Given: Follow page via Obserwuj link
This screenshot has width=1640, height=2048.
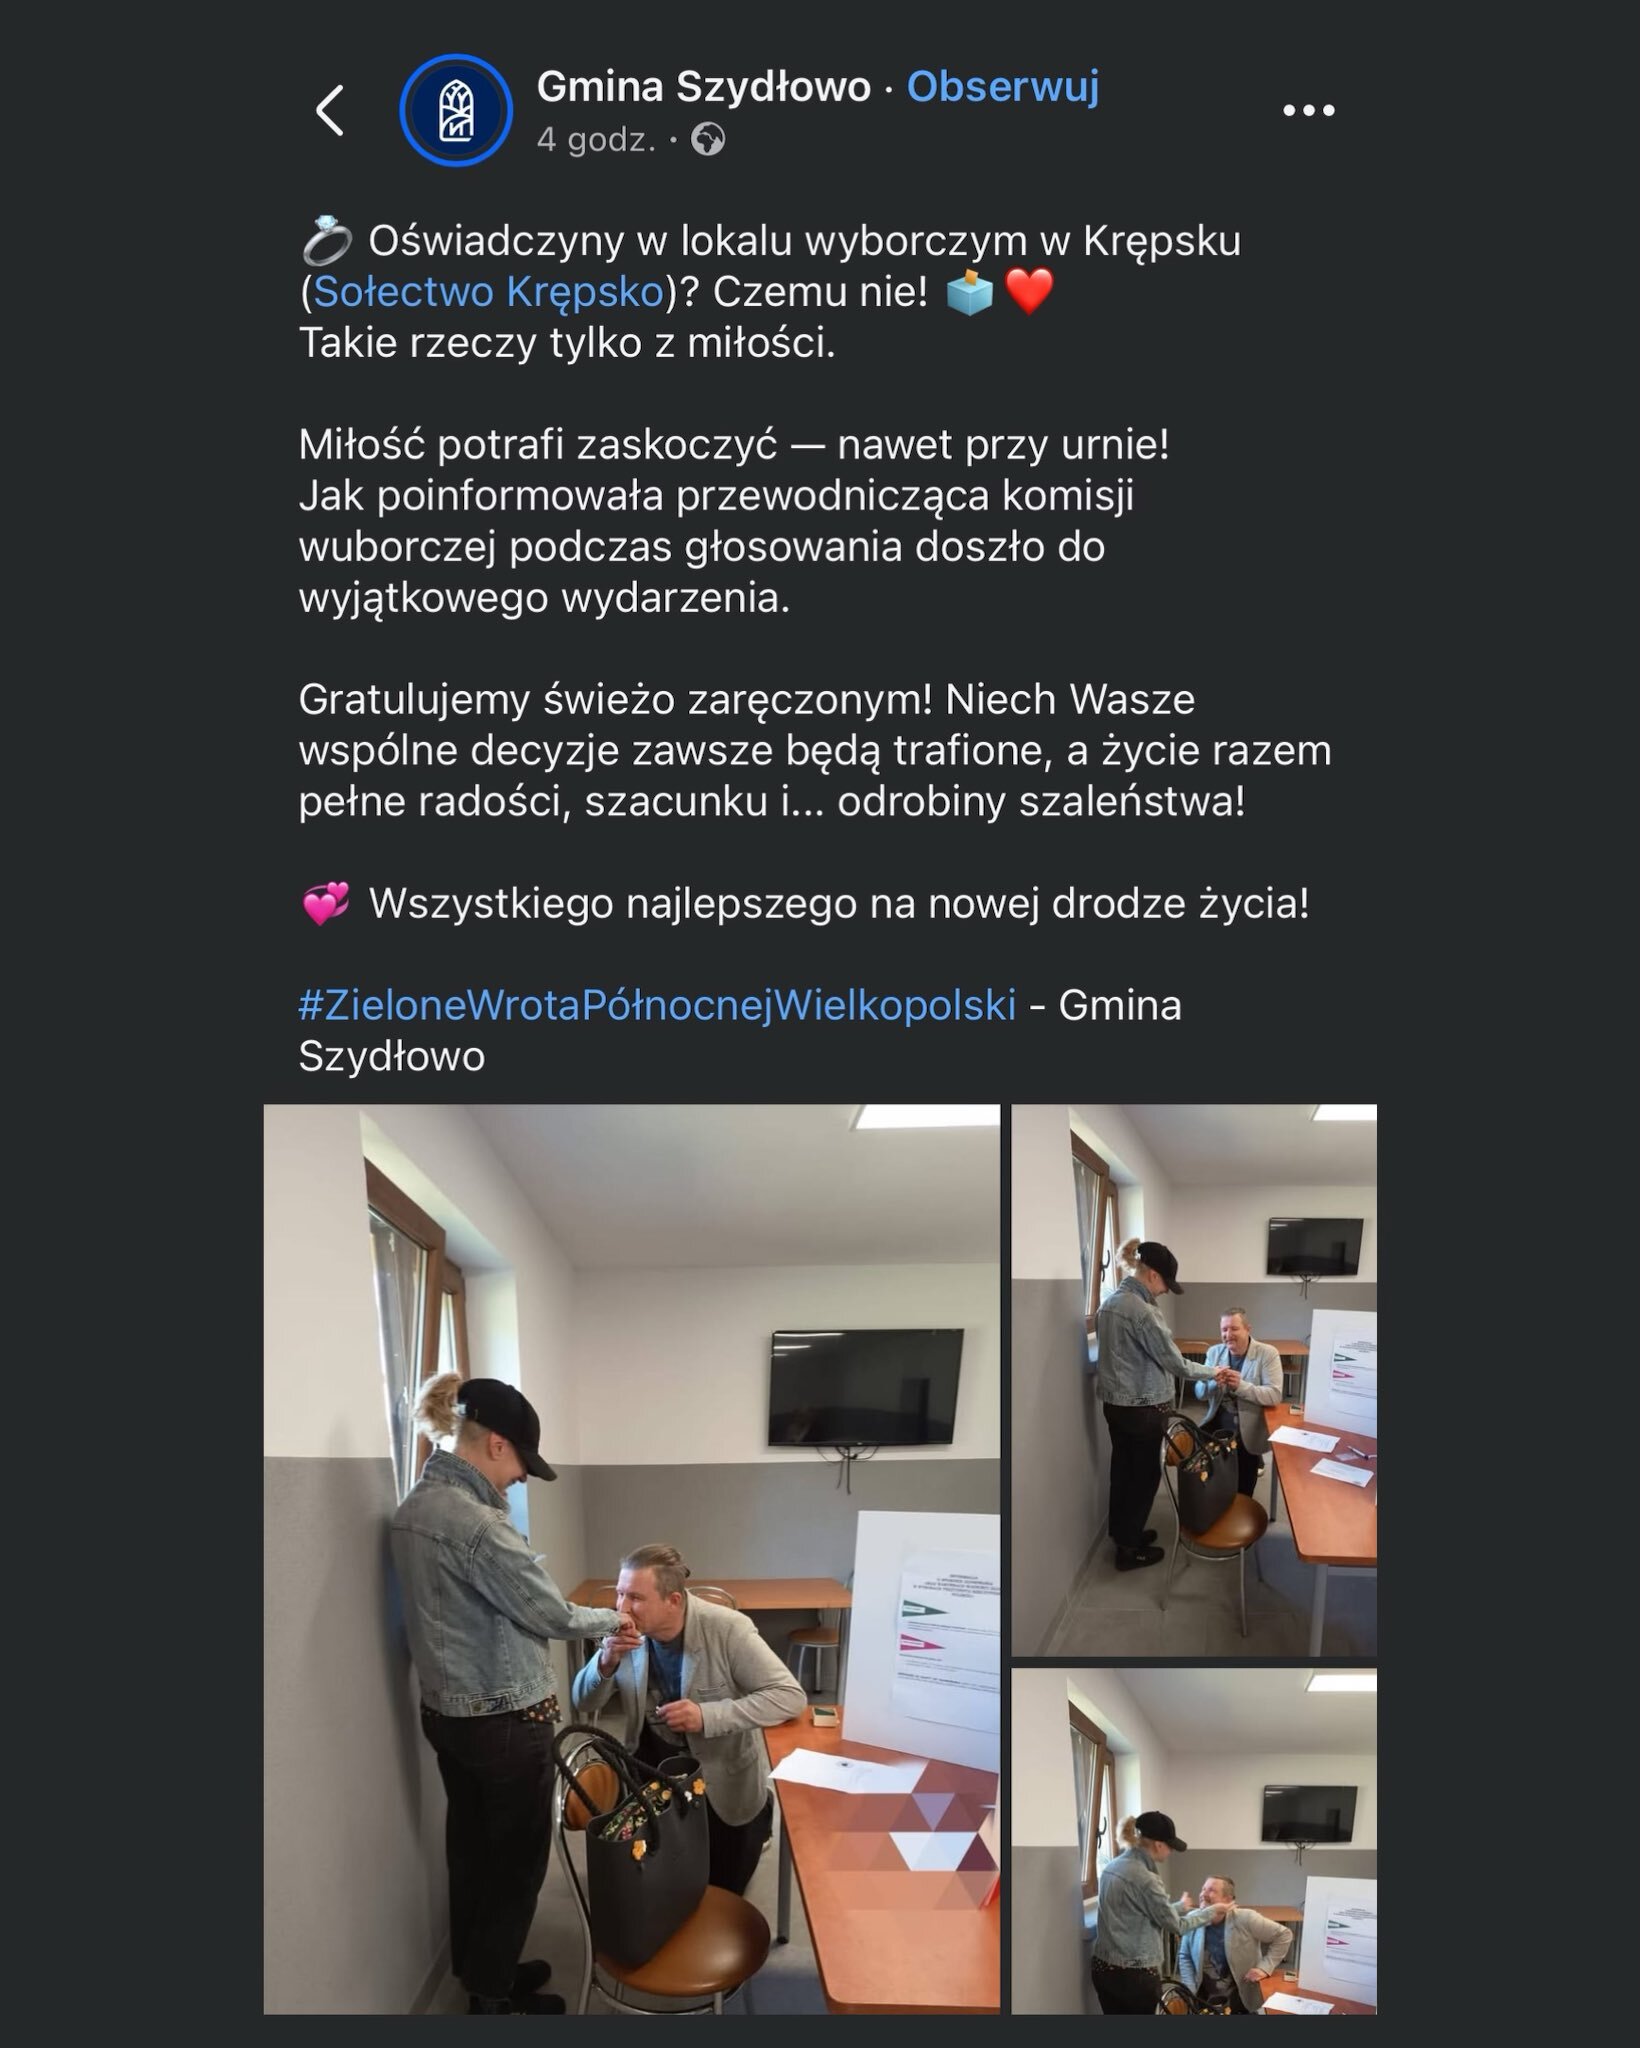Looking at the screenshot, I should coord(1003,87).
